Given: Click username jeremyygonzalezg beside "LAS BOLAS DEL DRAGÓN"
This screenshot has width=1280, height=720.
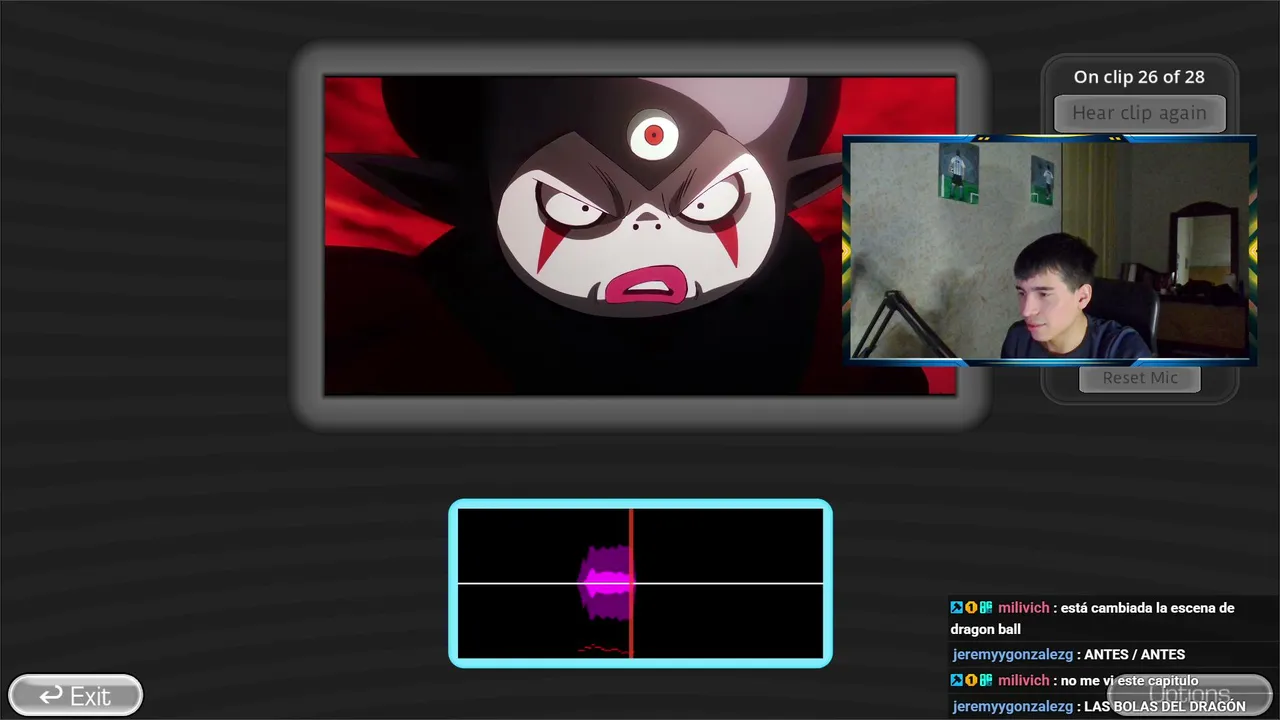Looking at the screenshot, I should (x=1013, y=707).
